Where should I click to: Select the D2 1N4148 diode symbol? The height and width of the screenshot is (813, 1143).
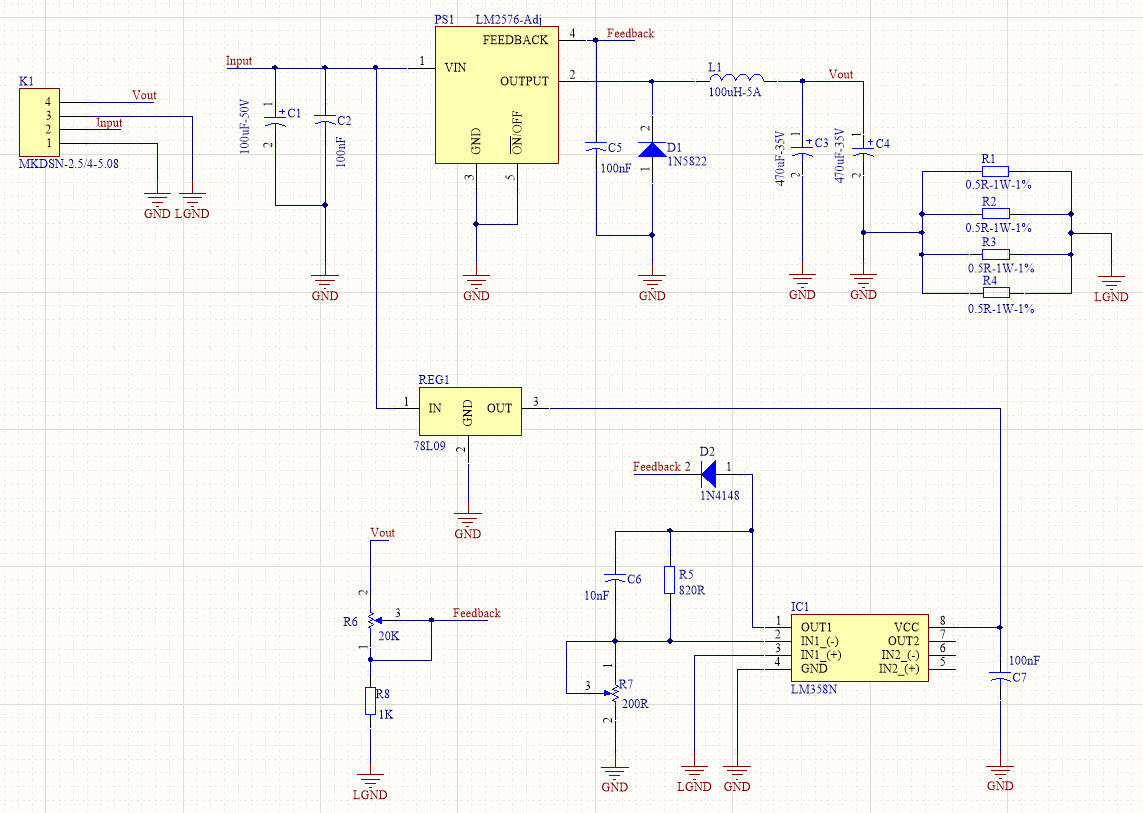pos(709,474)
